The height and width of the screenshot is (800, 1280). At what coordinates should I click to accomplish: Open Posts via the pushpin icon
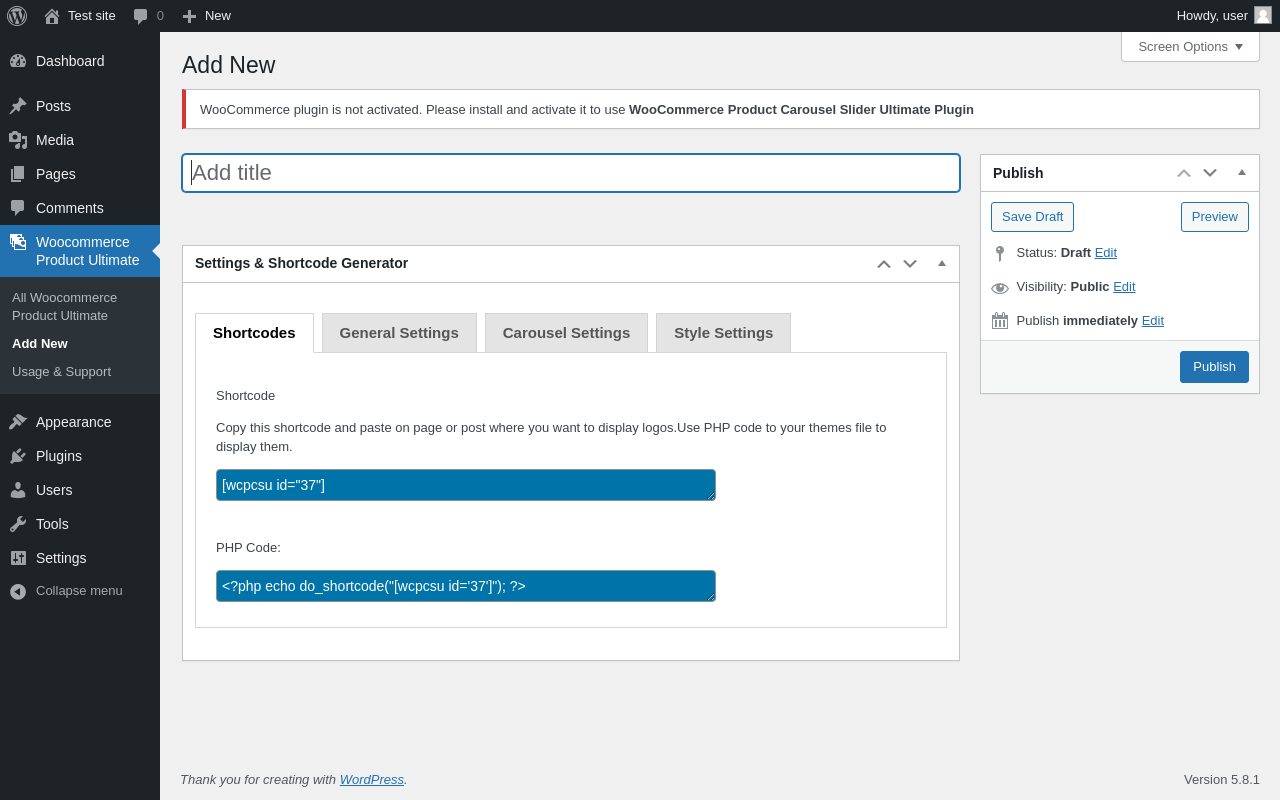(x=18, y=106)
